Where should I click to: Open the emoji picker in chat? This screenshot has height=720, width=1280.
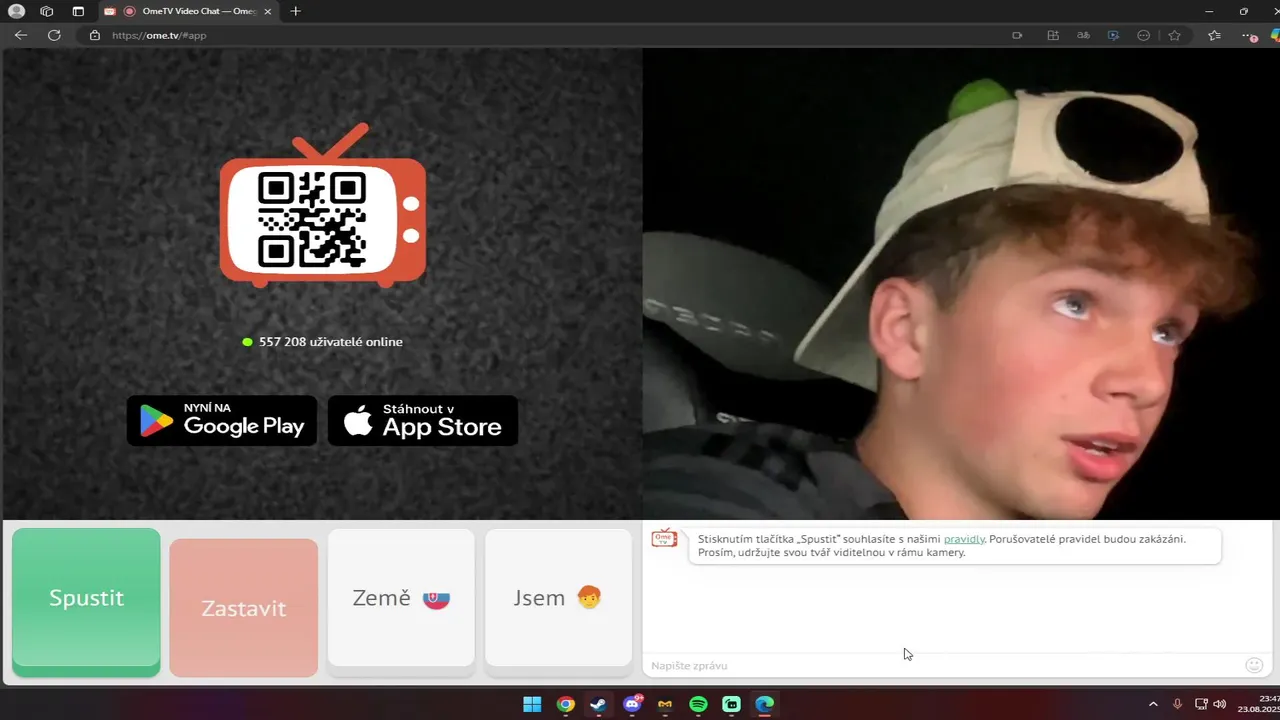1254,665
